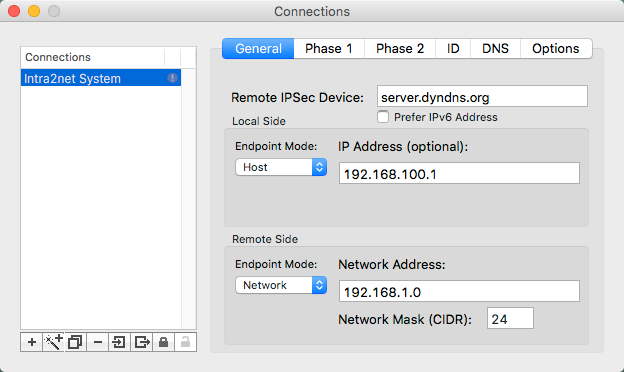Click the export connection icon
The image size is (624, 372).
[x=142, y=342]
